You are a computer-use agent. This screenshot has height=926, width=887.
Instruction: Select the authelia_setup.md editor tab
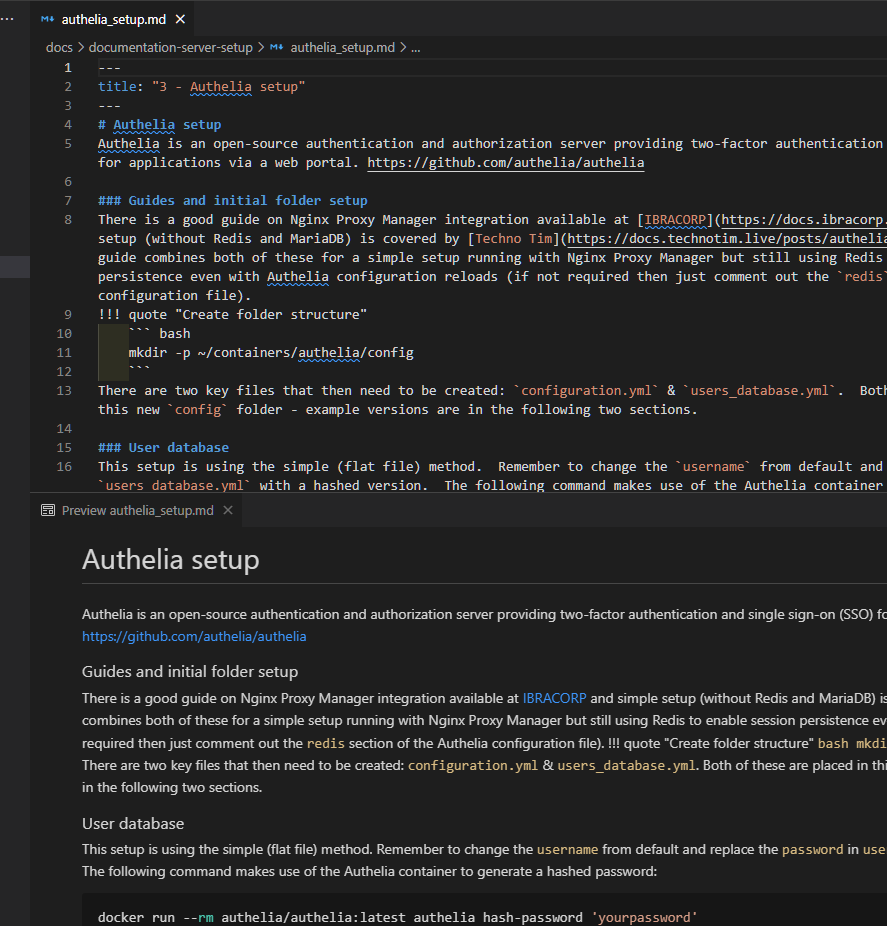[x=112, y=19]
